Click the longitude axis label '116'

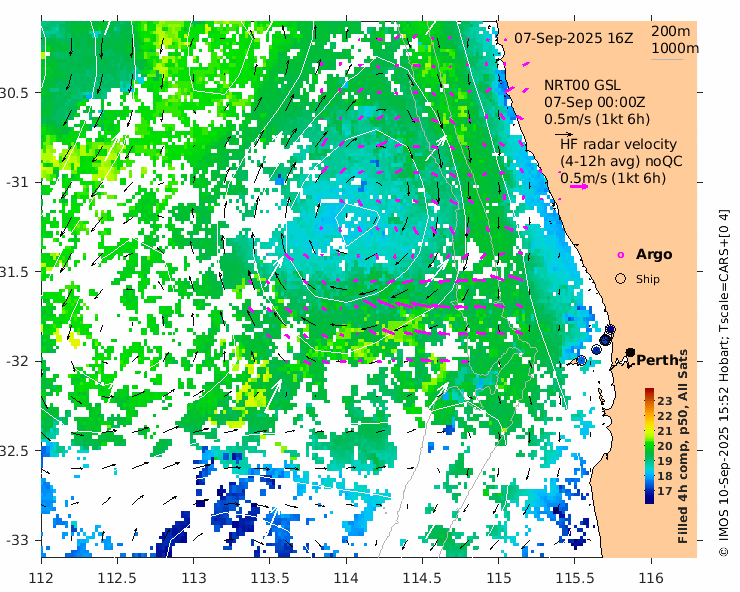(651, 578)
